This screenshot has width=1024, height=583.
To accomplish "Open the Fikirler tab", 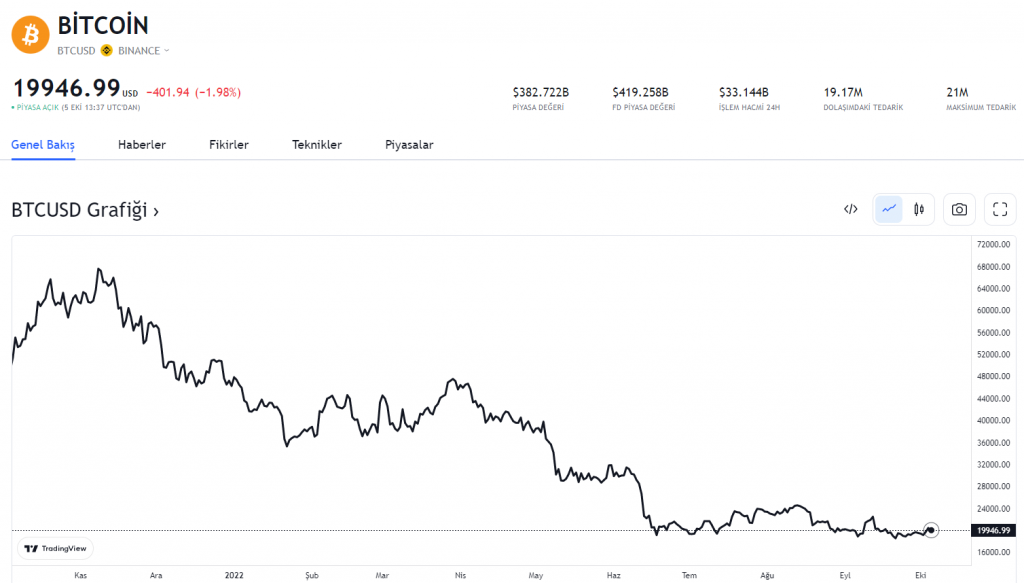I will pos(229,145).
